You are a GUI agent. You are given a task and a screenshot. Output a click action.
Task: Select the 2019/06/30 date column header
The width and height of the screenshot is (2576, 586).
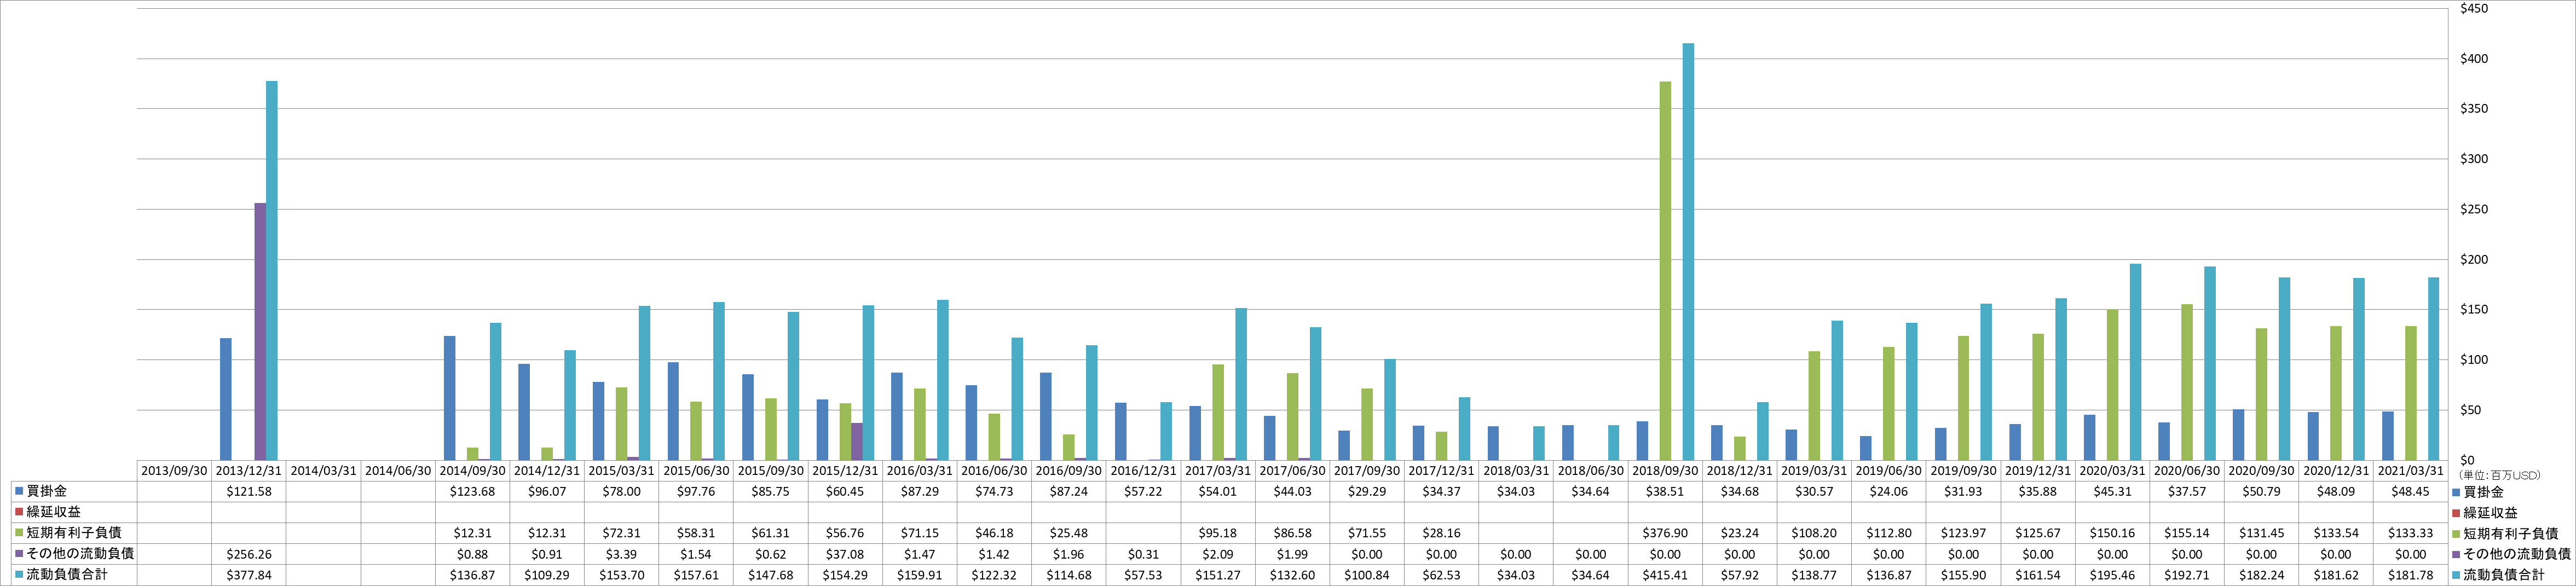click(x=1889, y=470)
